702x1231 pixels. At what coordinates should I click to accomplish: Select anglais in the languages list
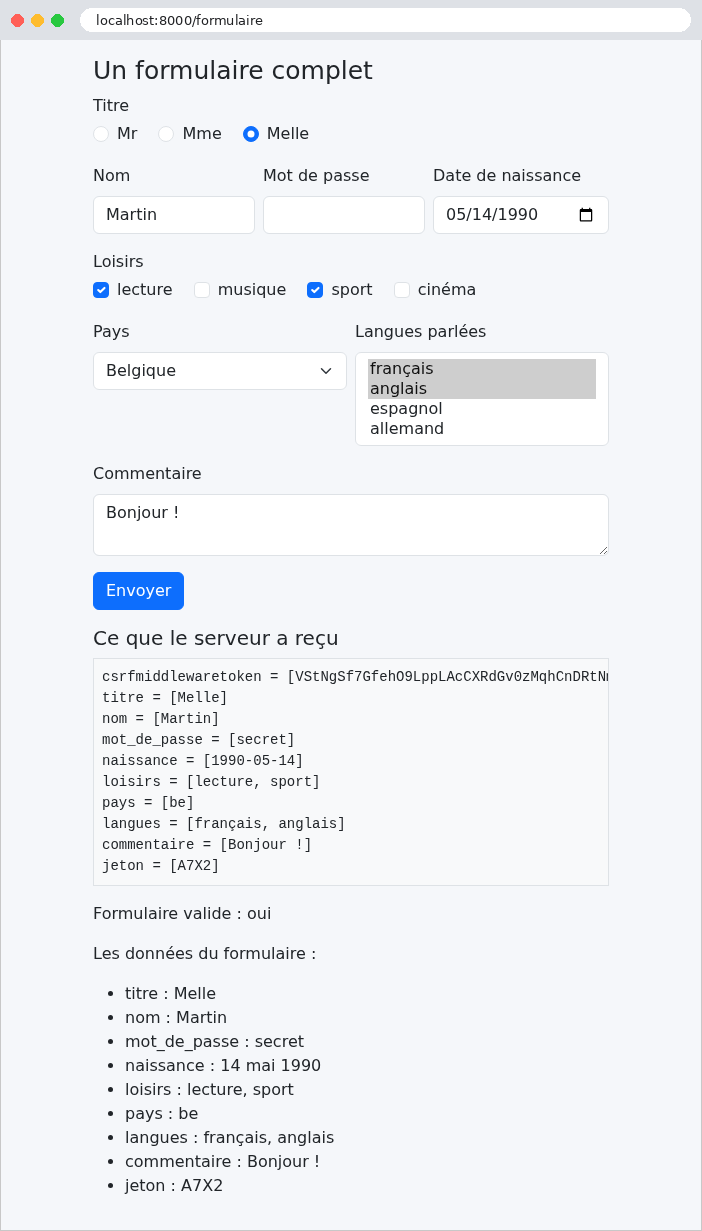482,389
